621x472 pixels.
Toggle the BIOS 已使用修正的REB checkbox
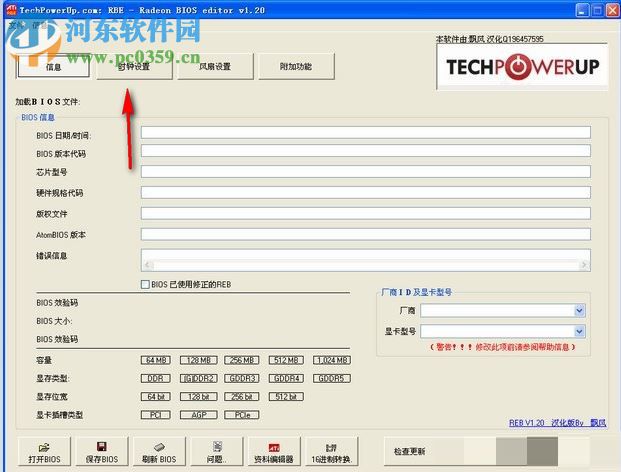[145, 284]
